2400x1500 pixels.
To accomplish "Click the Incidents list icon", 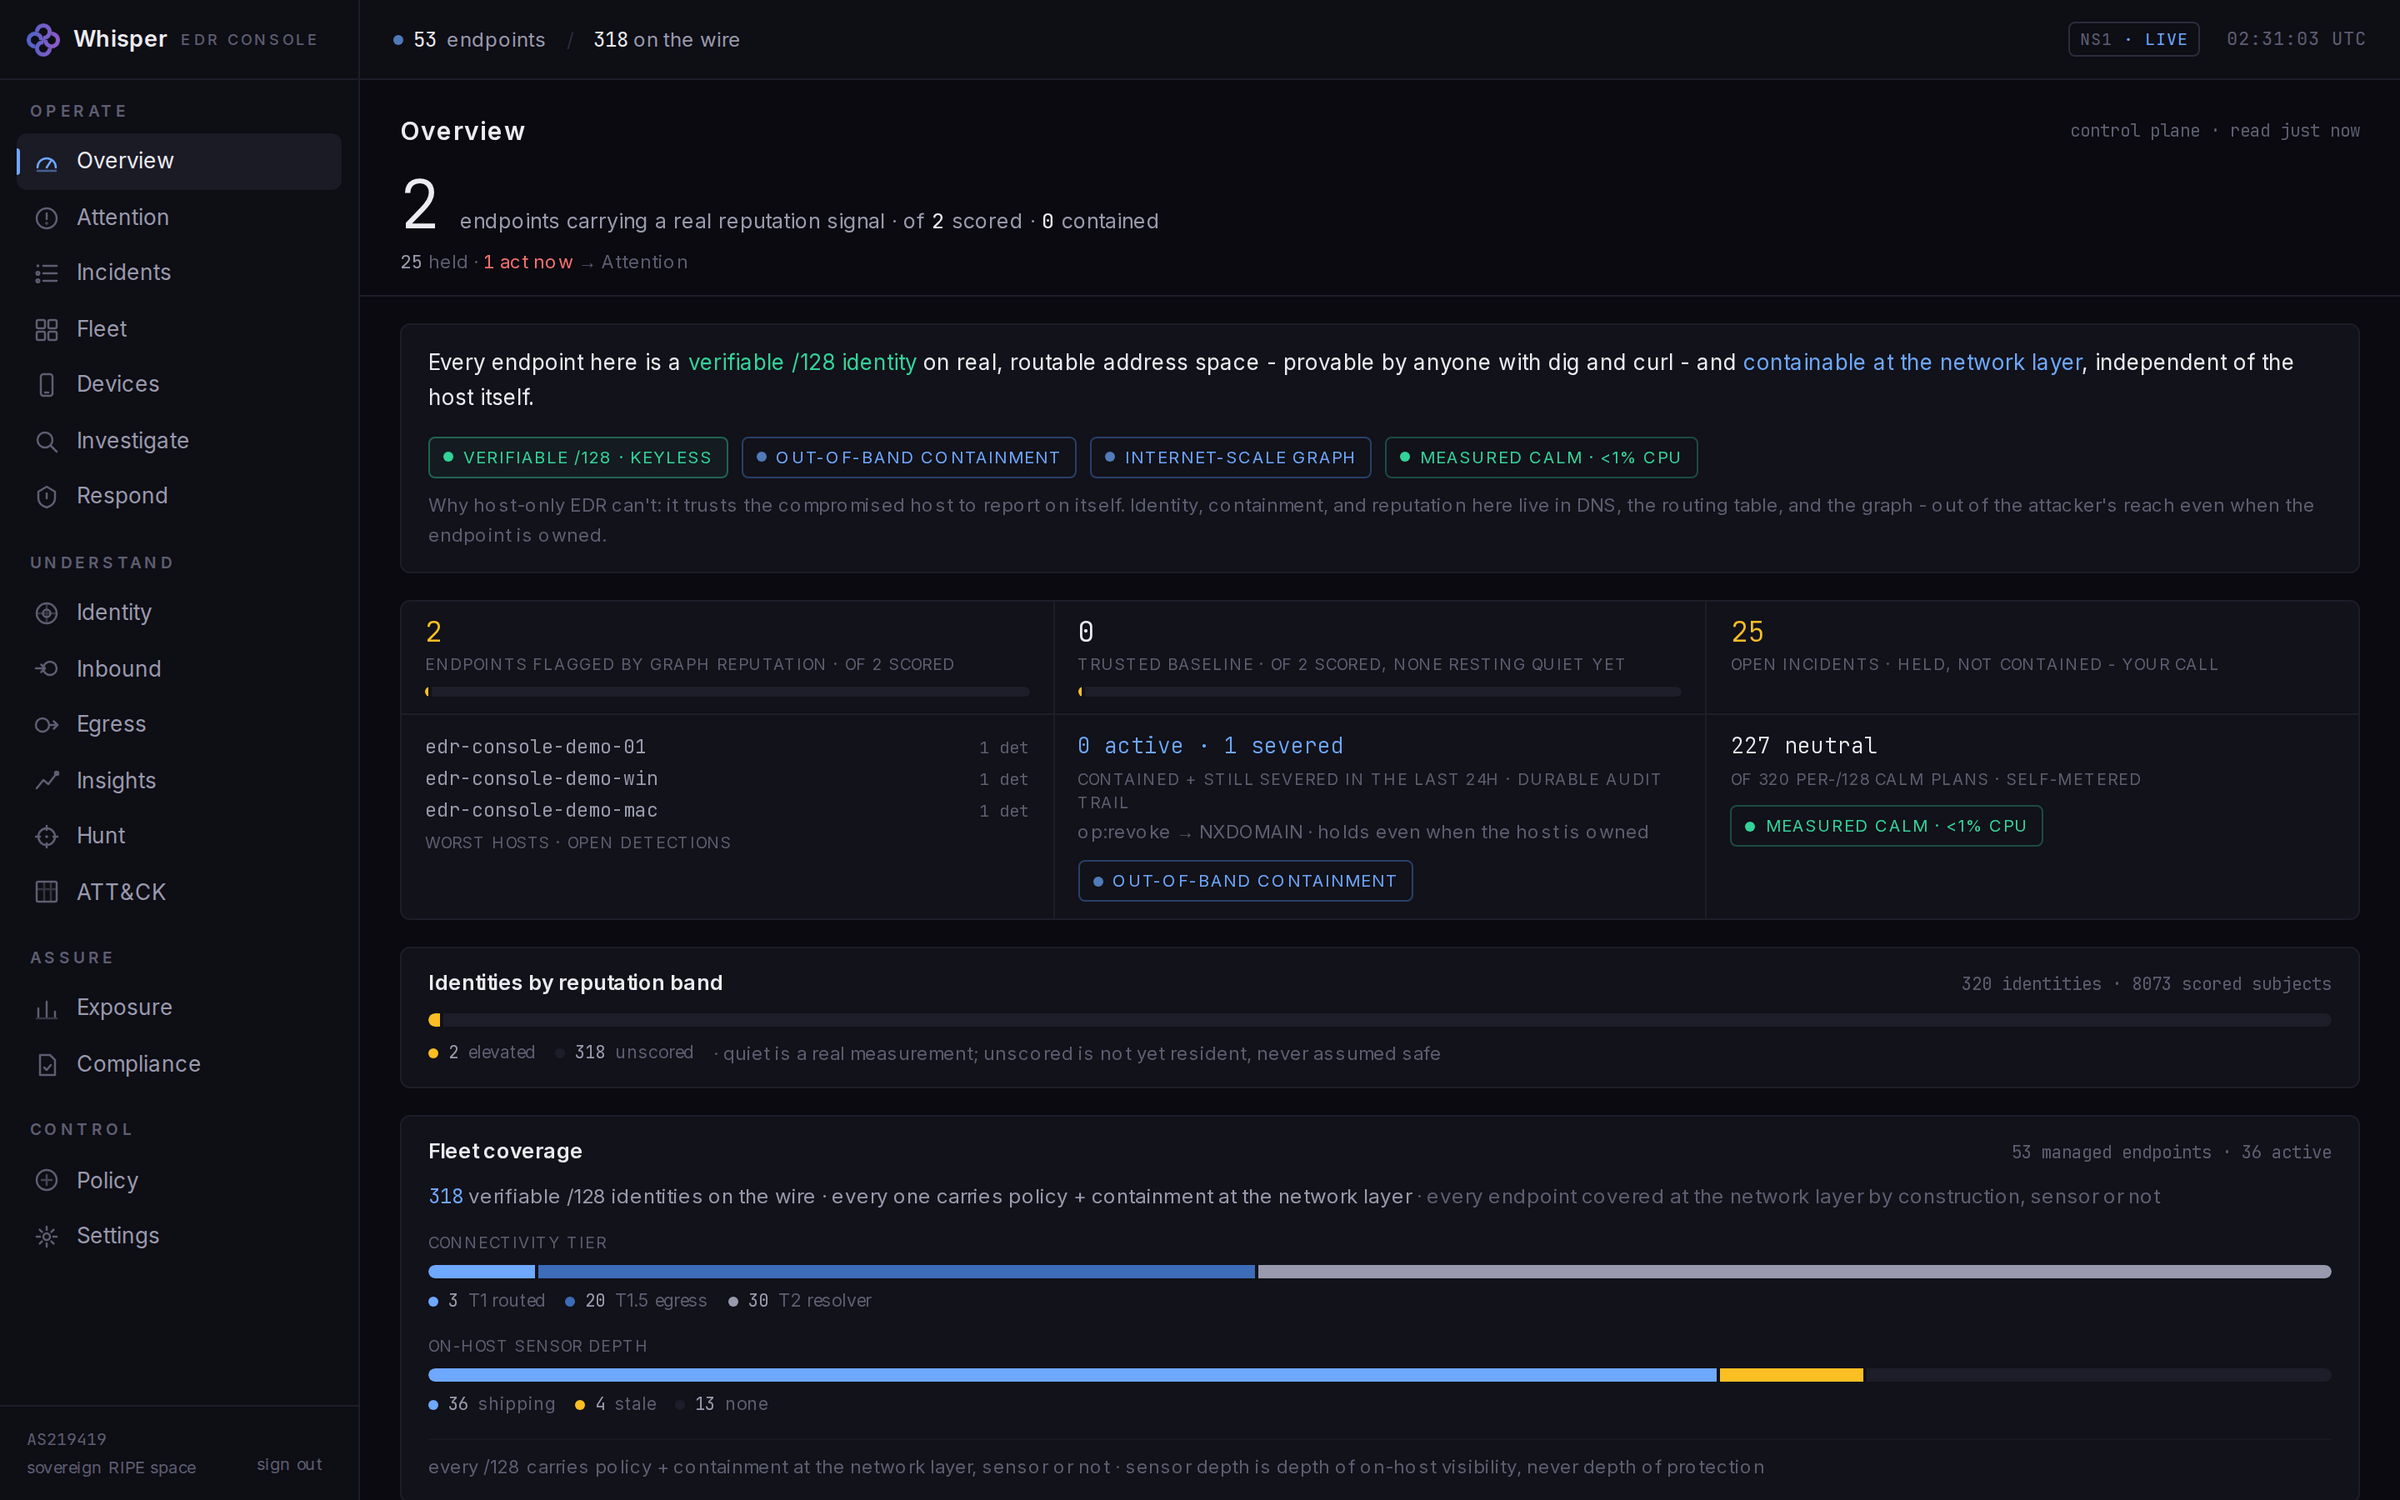I will [47, 273].
